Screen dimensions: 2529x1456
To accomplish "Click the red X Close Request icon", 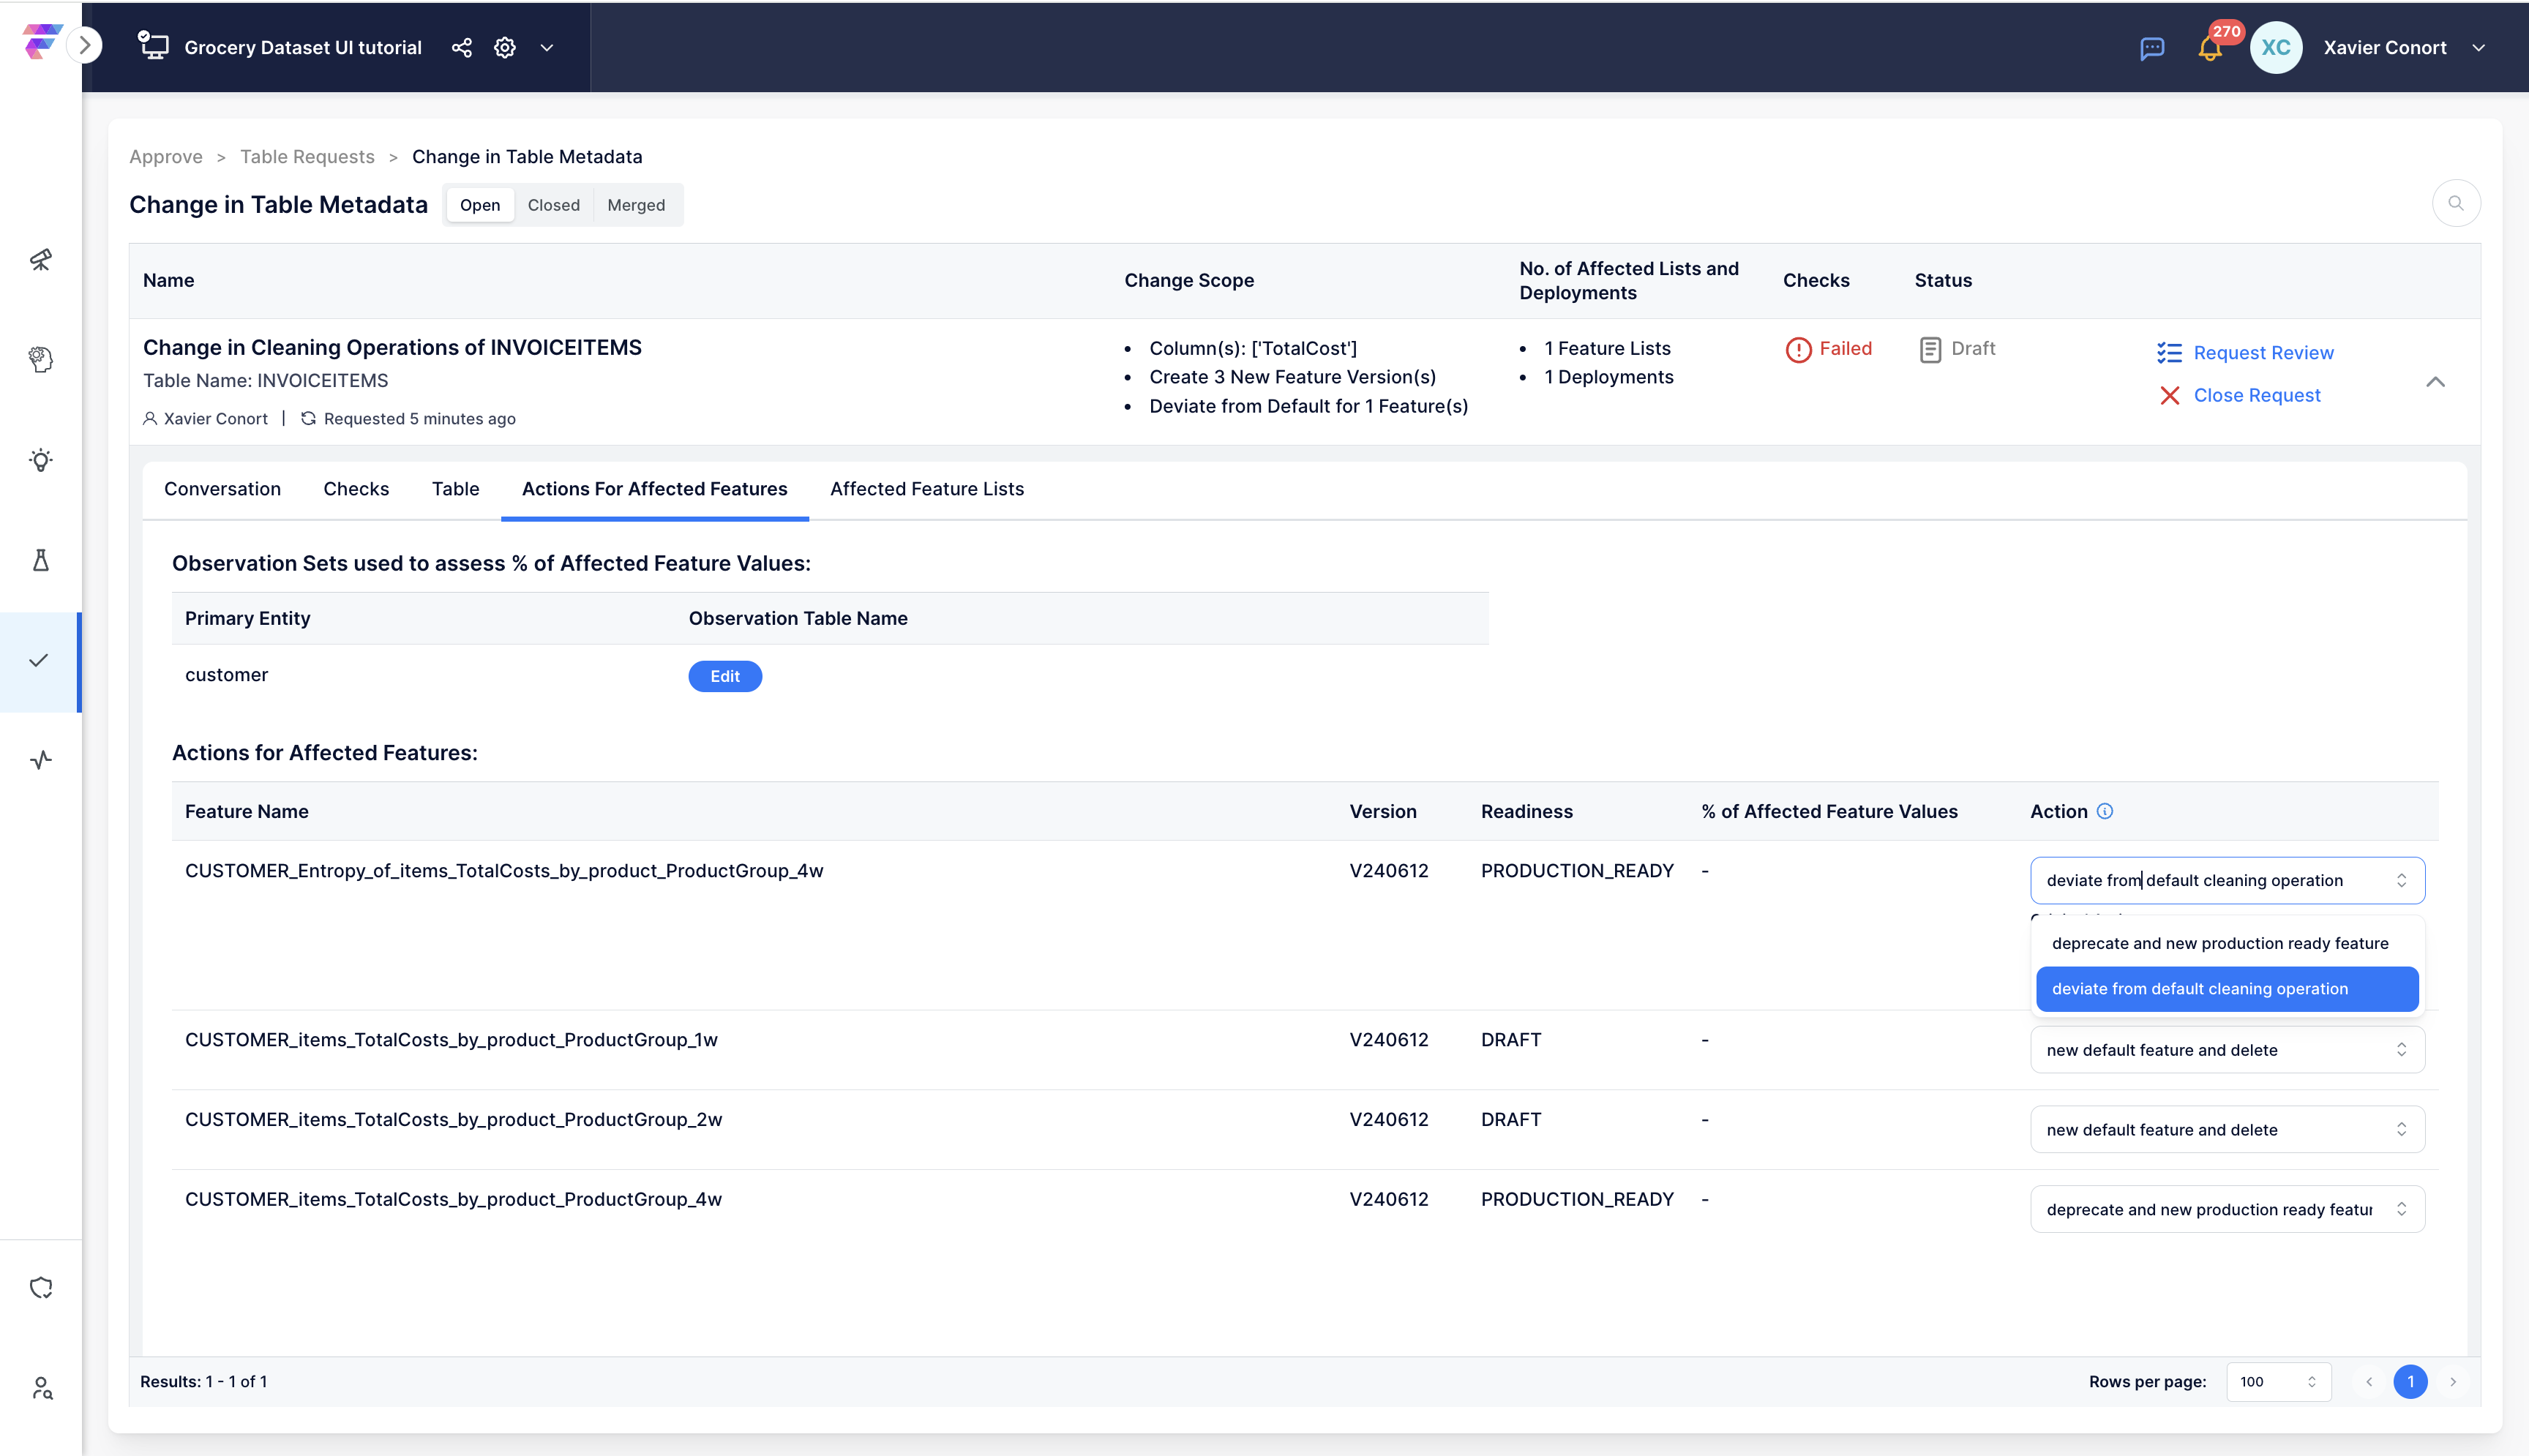I will click(x=2169, y=396).
